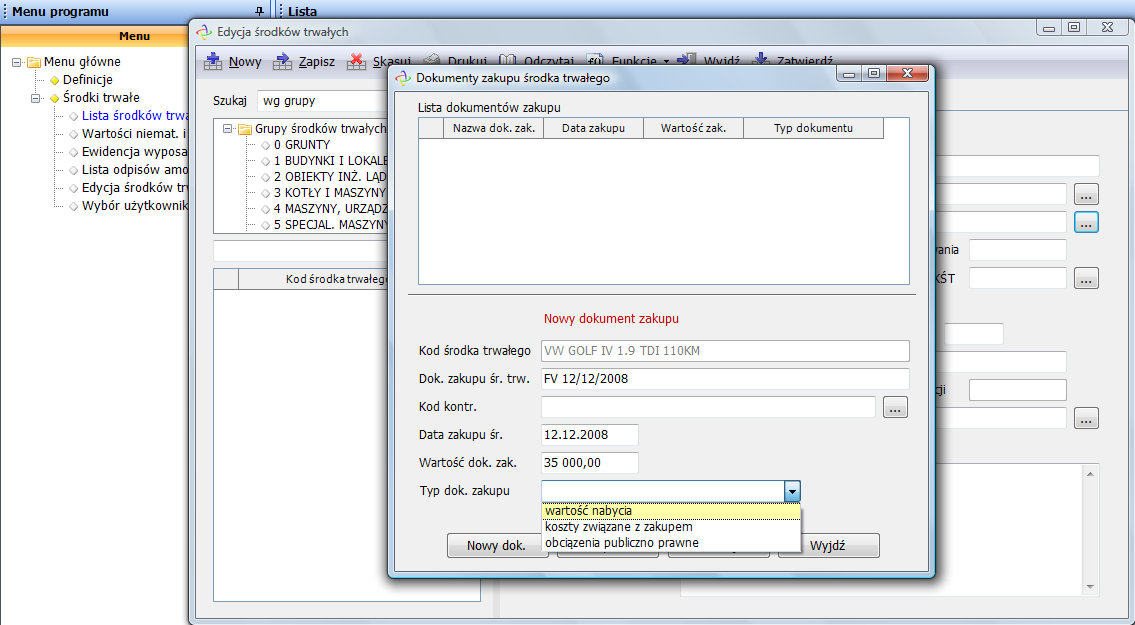Click scroll up arrow in the notes text area
1135x625 pixels.
(1090, 473)
